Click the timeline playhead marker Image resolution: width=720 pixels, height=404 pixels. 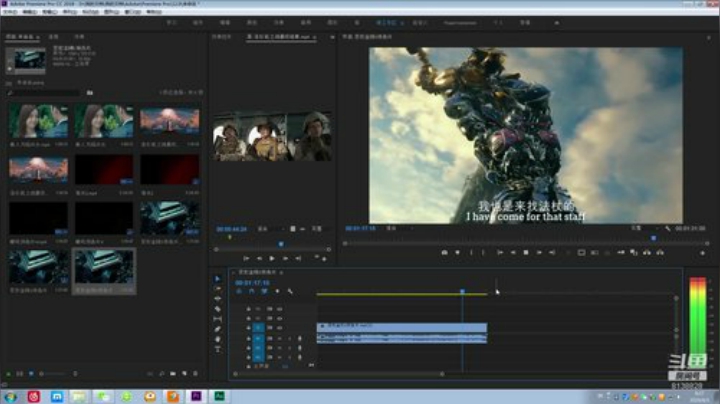point(462,291)
